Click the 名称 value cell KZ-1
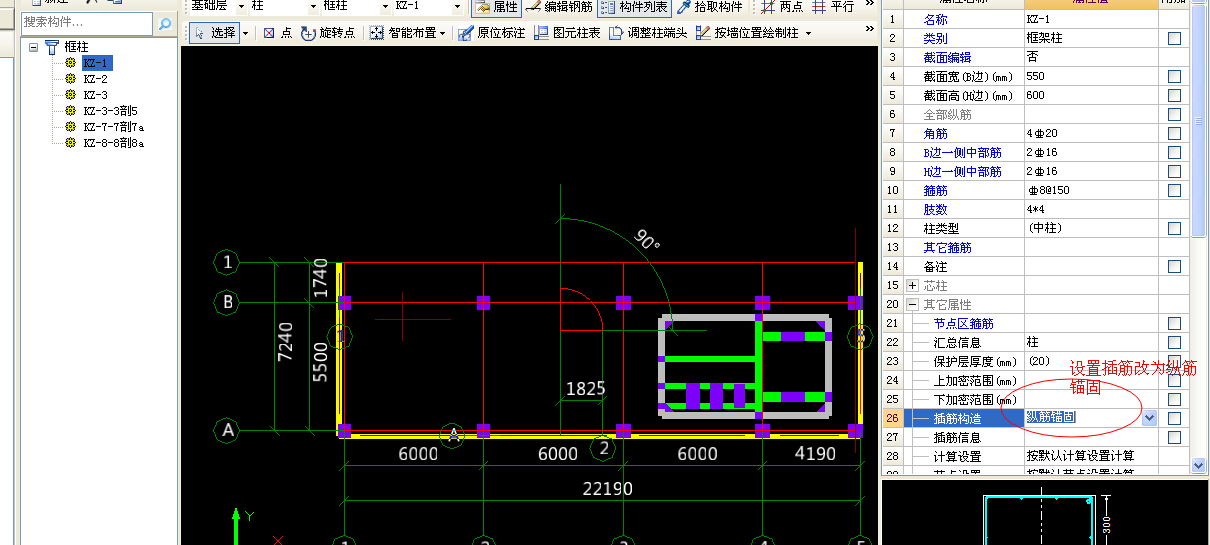 coord(1091,19)
